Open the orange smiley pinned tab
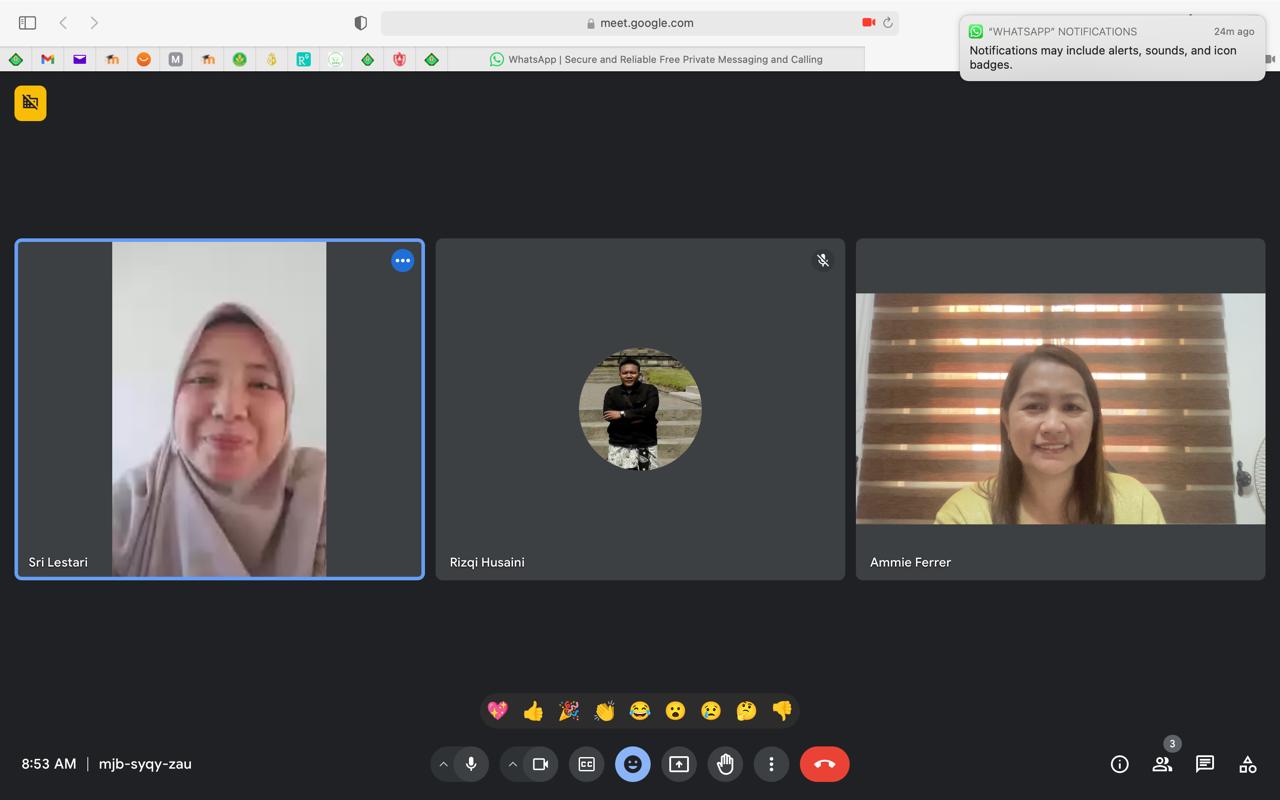1280x800 pixels. [144, 59]
